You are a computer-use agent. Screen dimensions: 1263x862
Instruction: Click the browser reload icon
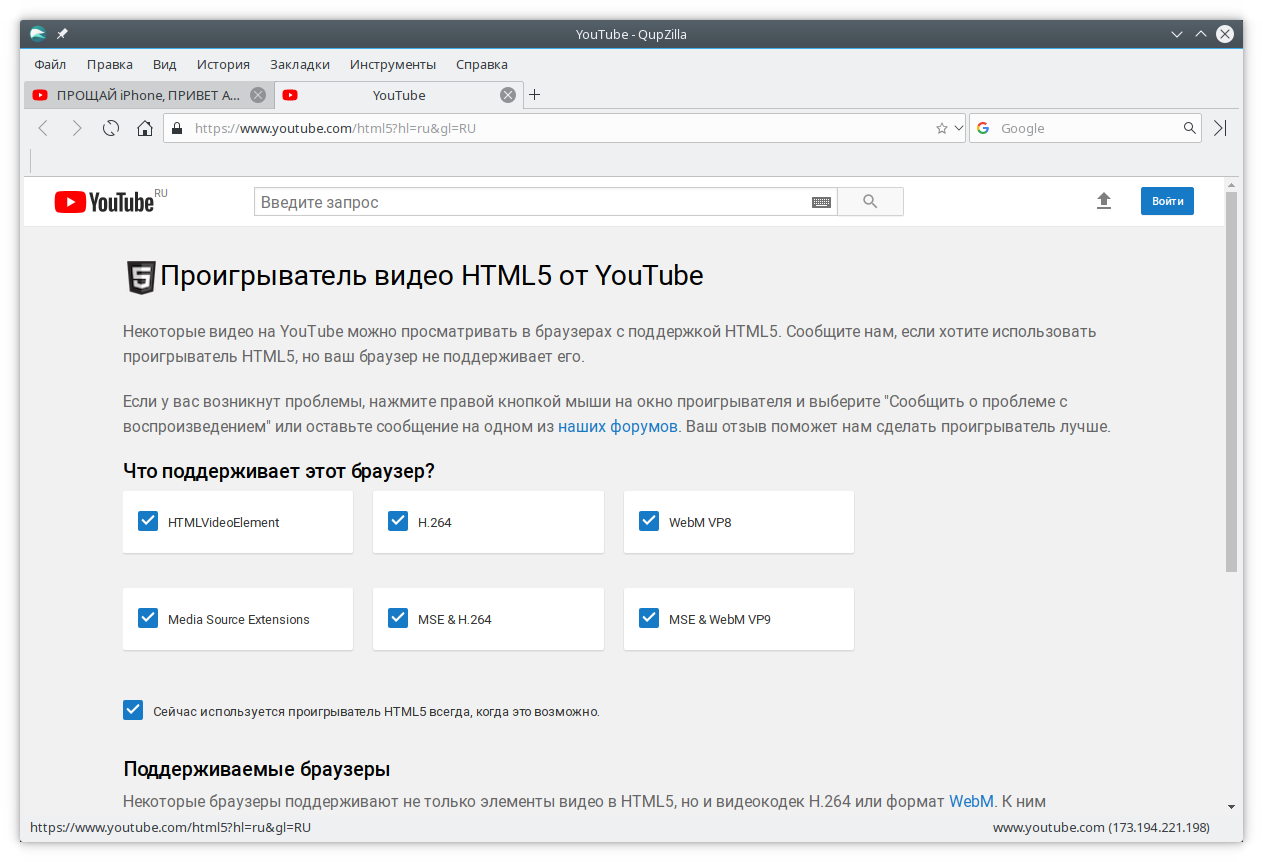tap(111, 128)
